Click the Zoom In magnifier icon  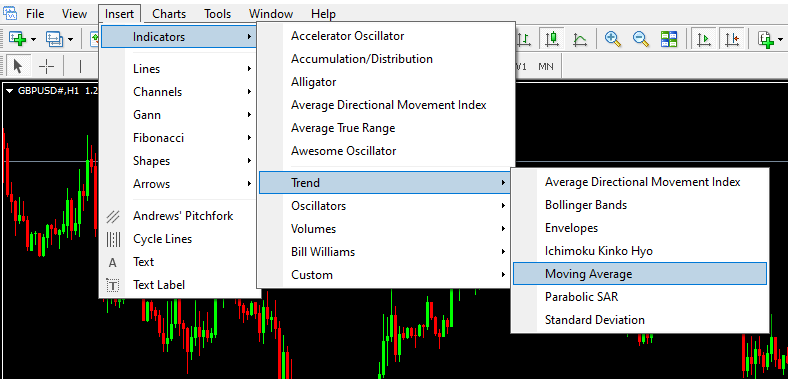click(x=613, y=39)
